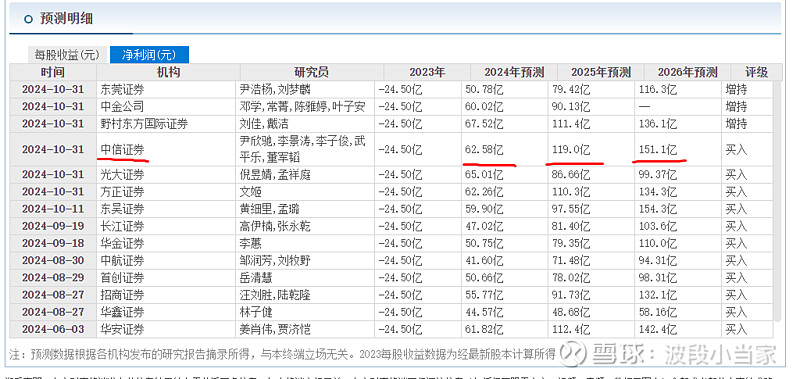Click the 60.02亿 forecast value

[484, 107]
